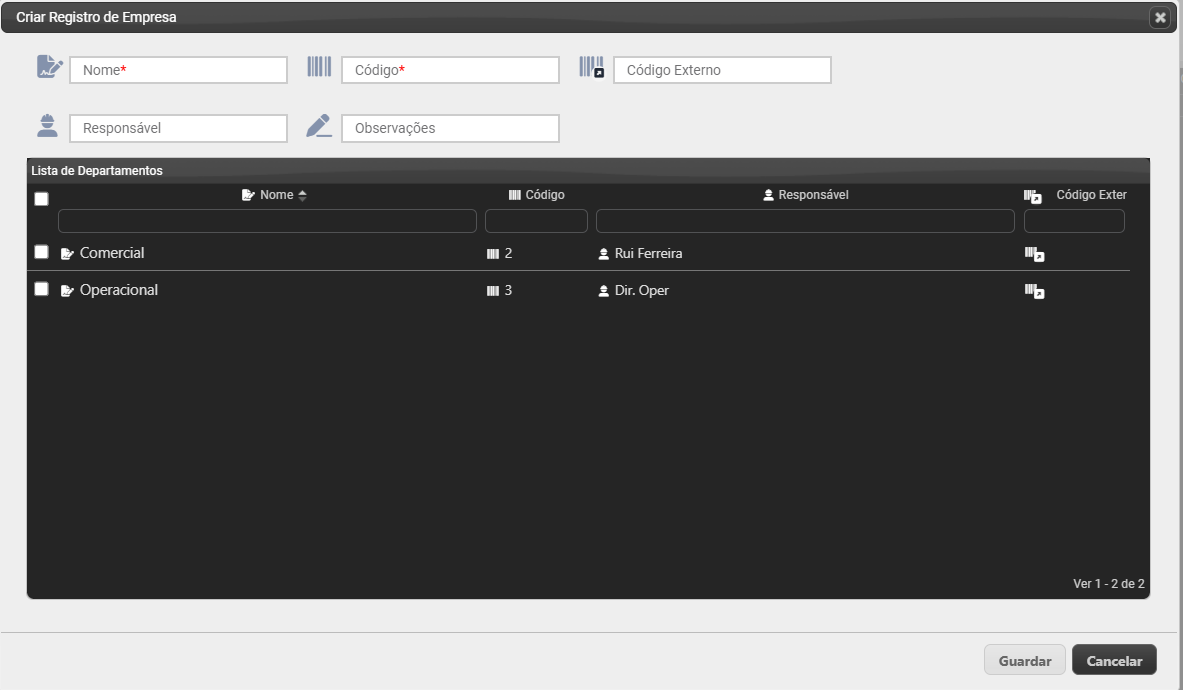Click the edit icon in Operacional row
The height and width of the screenshot is (690, 1183).
coord(67,291)
